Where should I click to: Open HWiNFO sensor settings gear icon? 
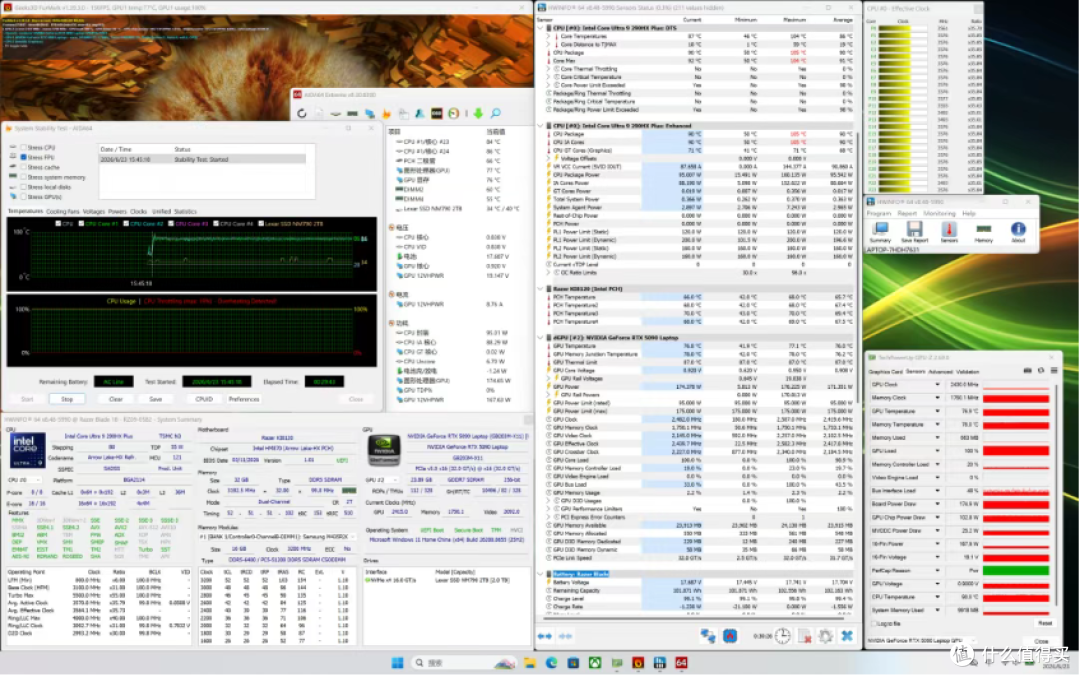[826, 636]
